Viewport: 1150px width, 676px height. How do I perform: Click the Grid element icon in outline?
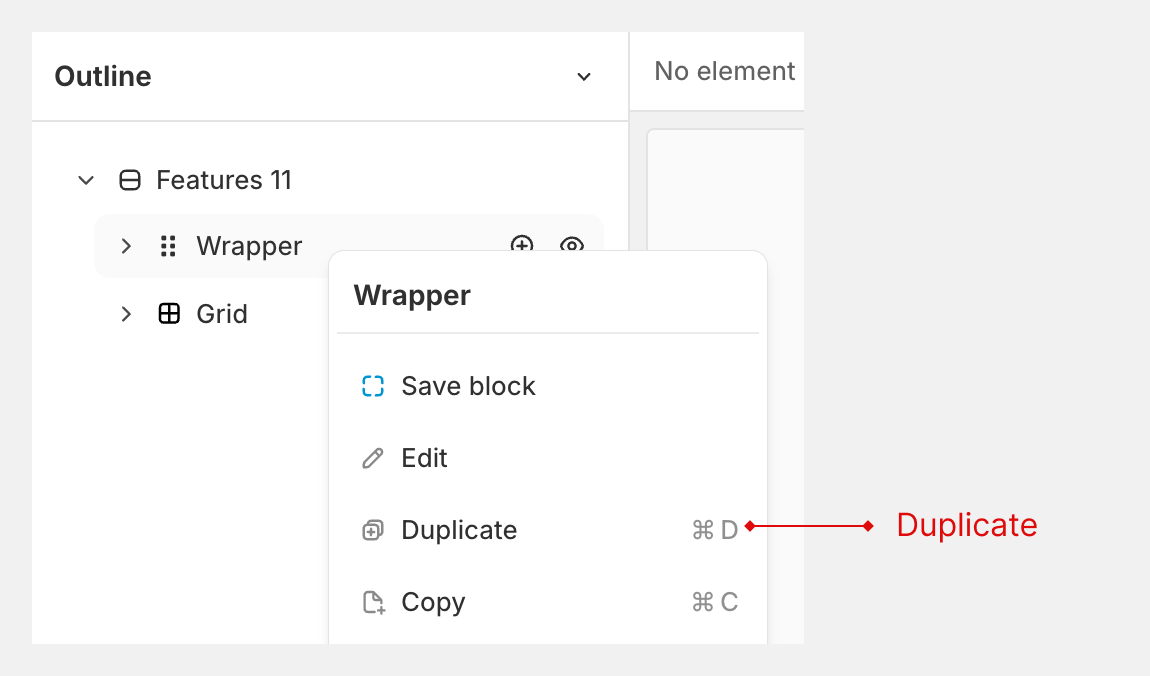170,313
